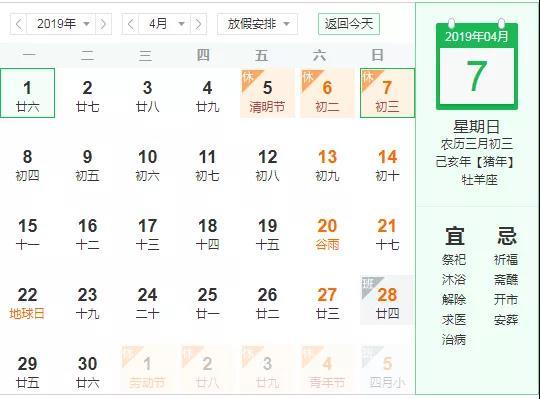Click the 休 badge on April 6
Viewport: 540px width, 399px height.
(308, 76)
